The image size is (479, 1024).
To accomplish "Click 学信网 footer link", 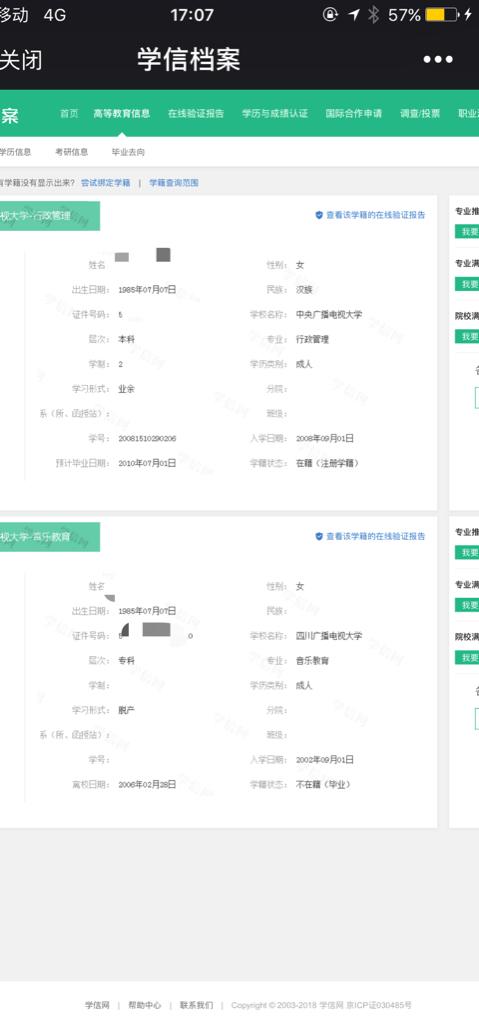I will pyautogui.click(x=97, y=1004).
